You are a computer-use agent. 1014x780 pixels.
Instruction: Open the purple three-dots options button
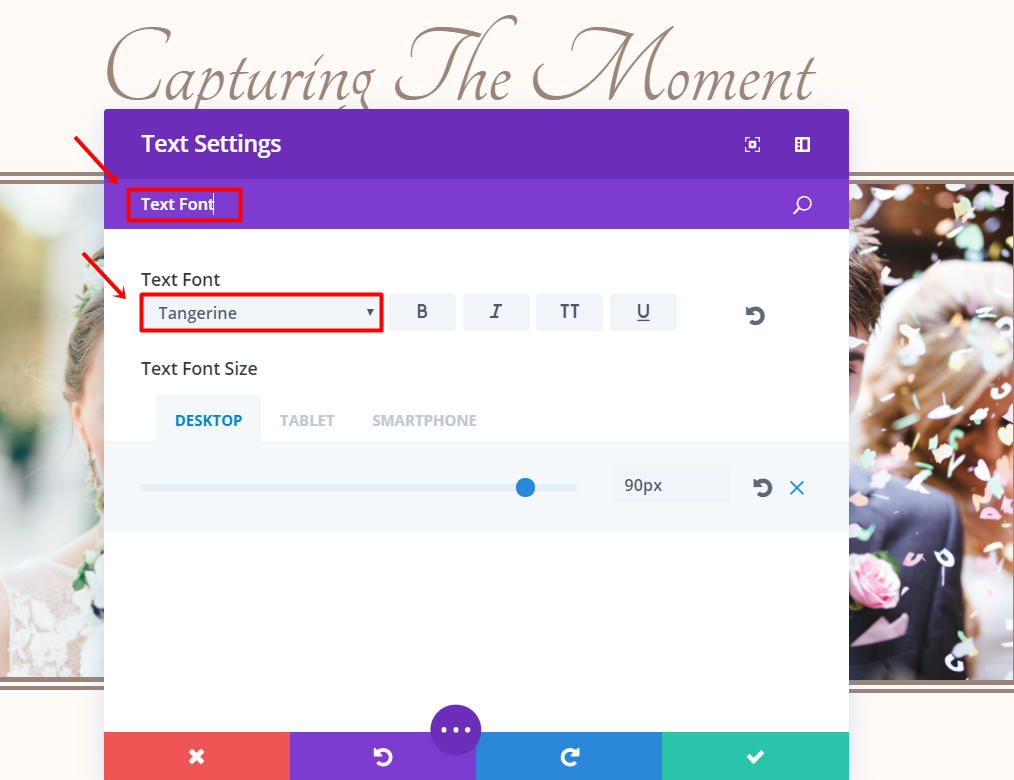455,730
